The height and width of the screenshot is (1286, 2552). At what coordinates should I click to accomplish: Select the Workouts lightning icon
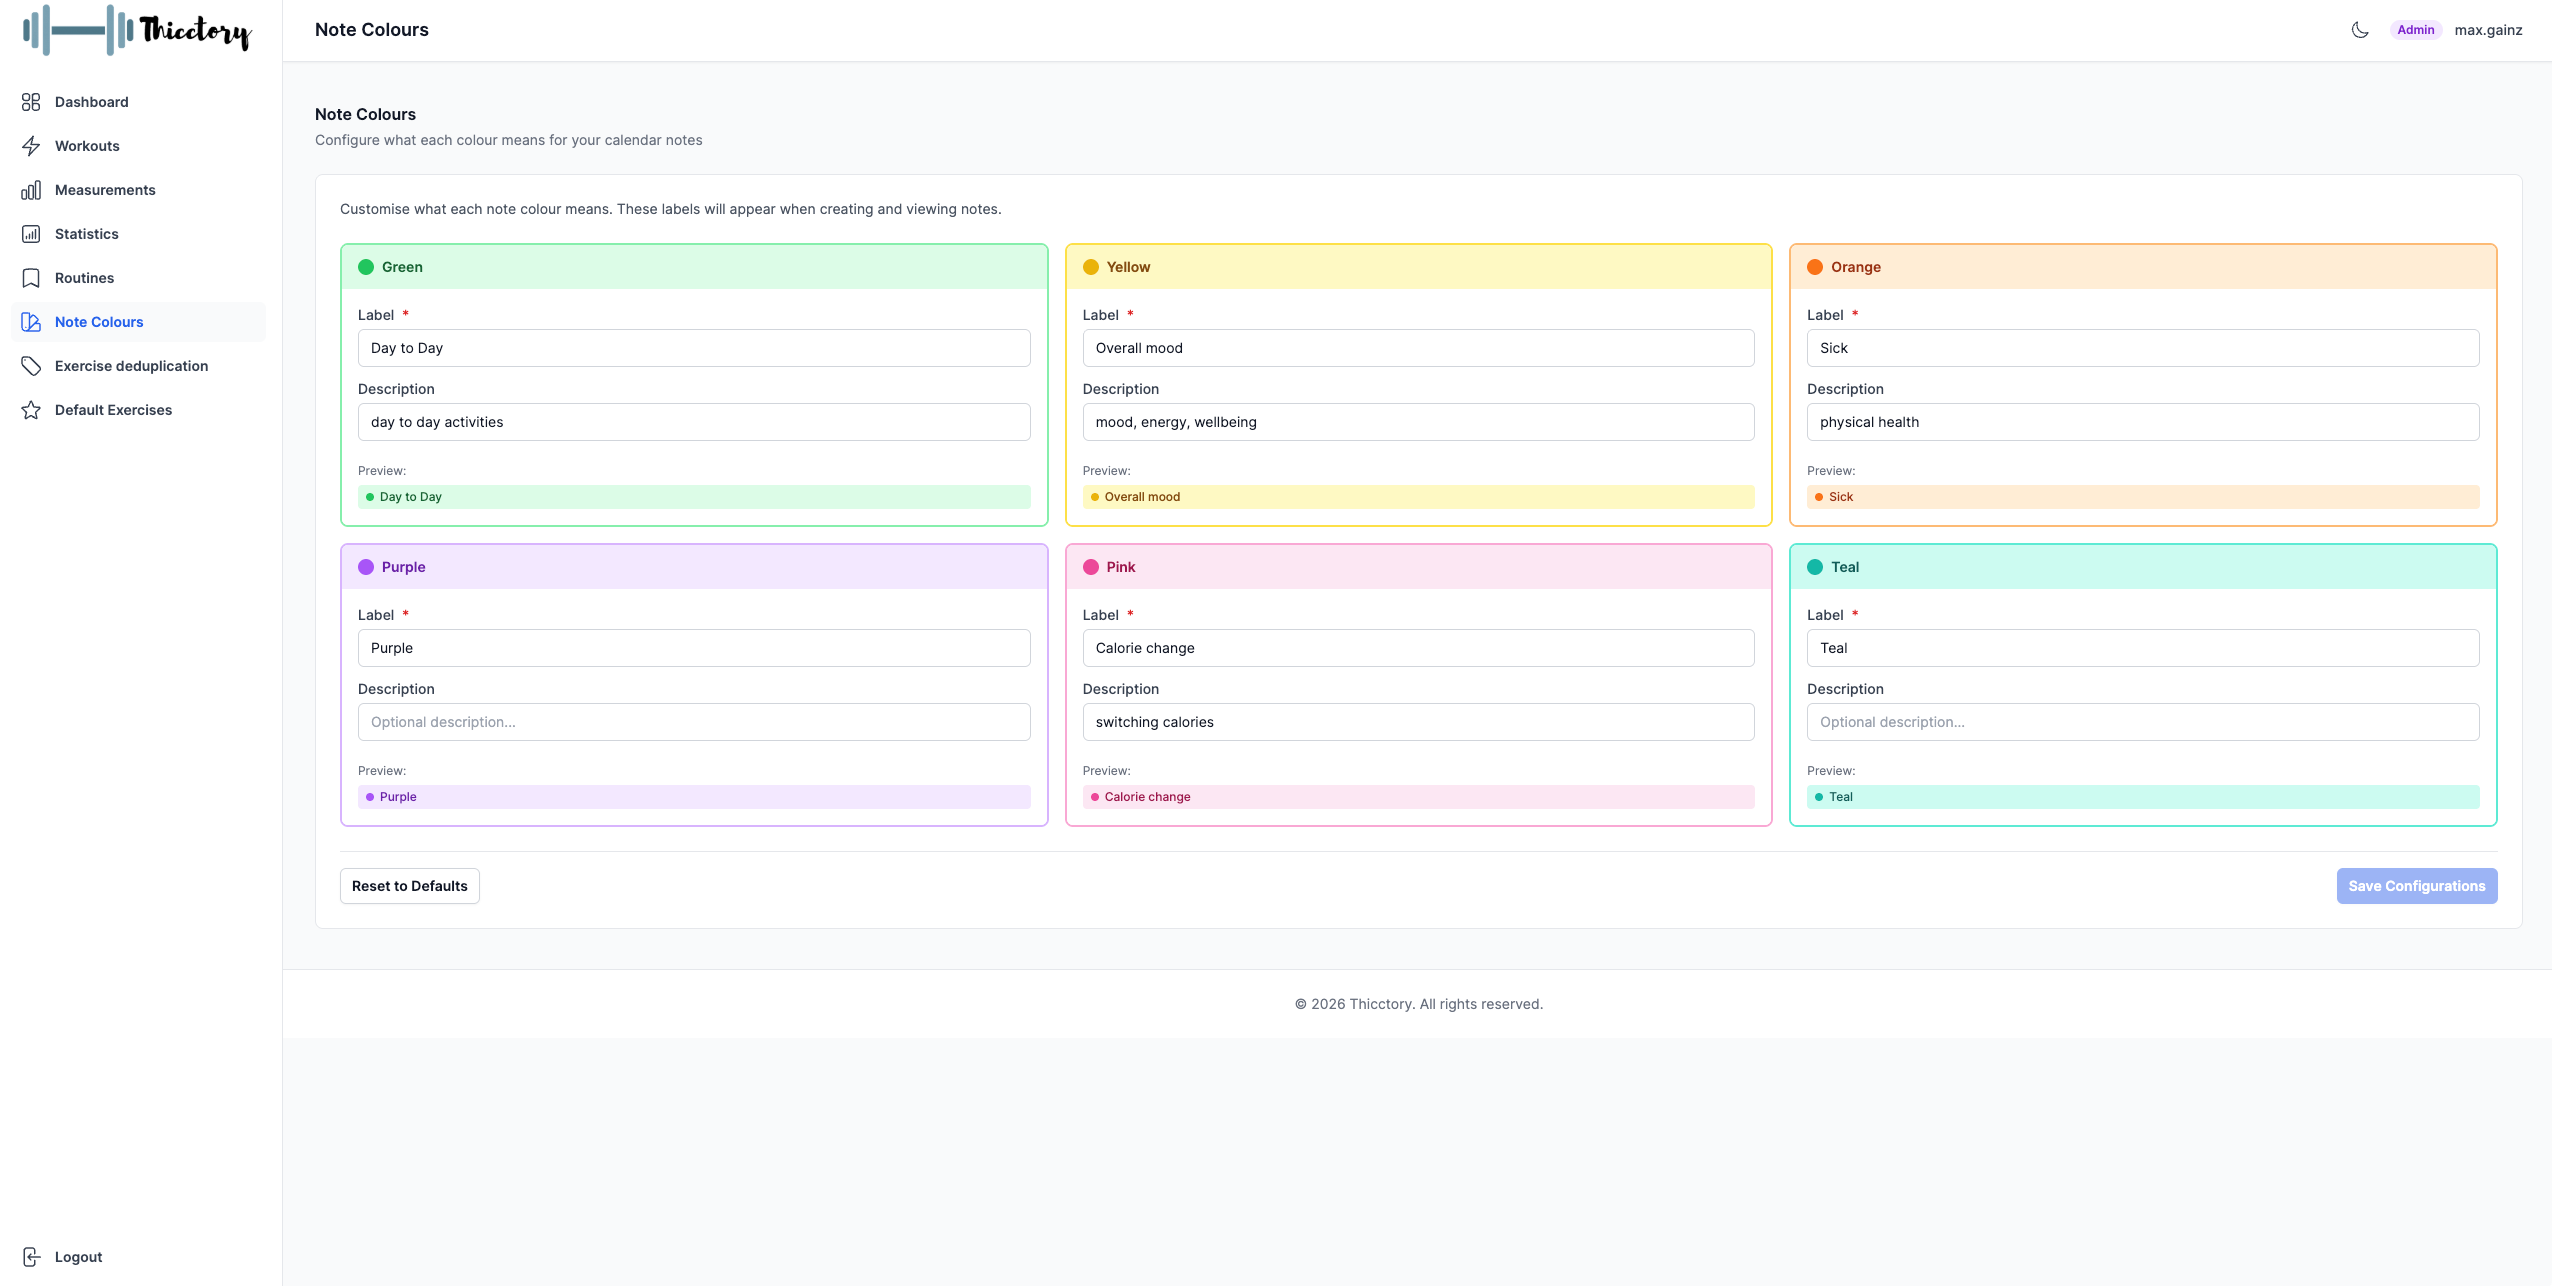pos(31,145)
